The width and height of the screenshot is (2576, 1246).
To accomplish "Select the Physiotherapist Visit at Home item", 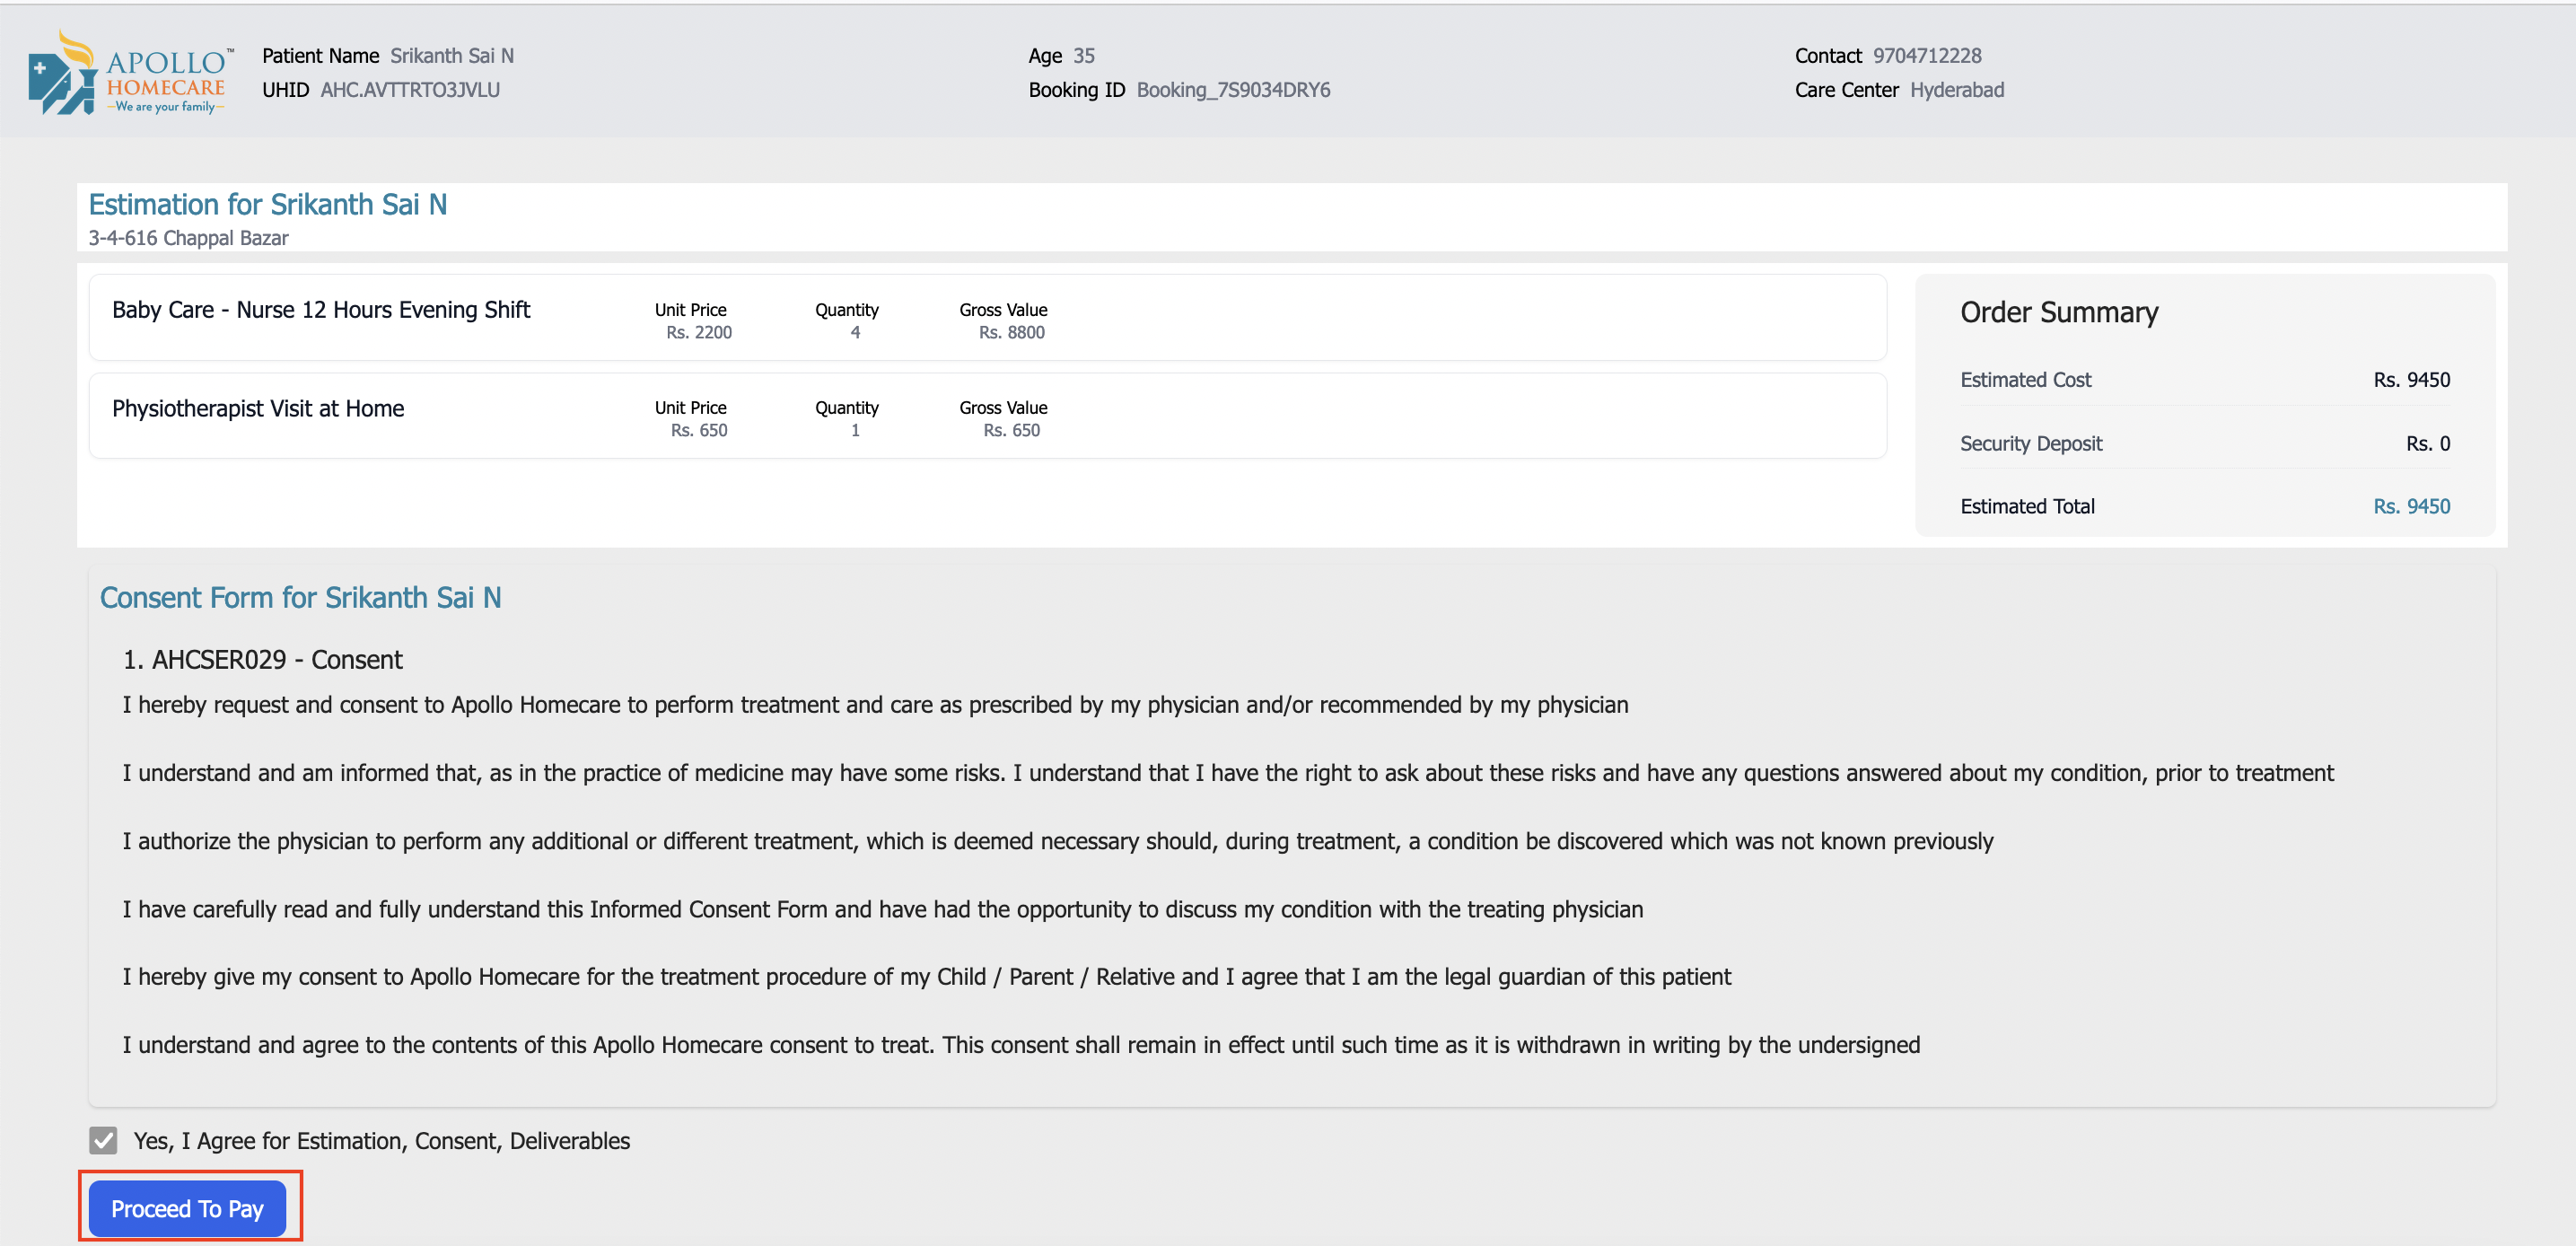I will [x=258, y=409].
